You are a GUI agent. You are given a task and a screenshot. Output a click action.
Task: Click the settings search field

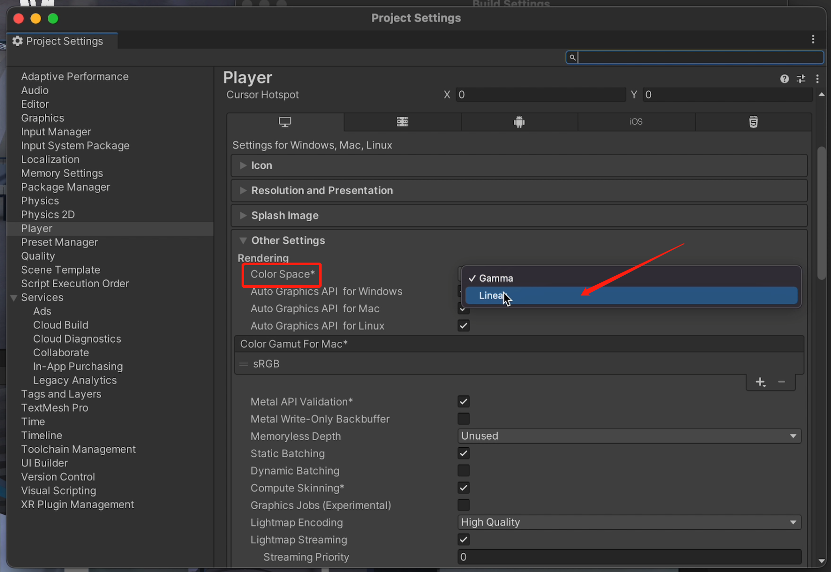coord(695,57)
